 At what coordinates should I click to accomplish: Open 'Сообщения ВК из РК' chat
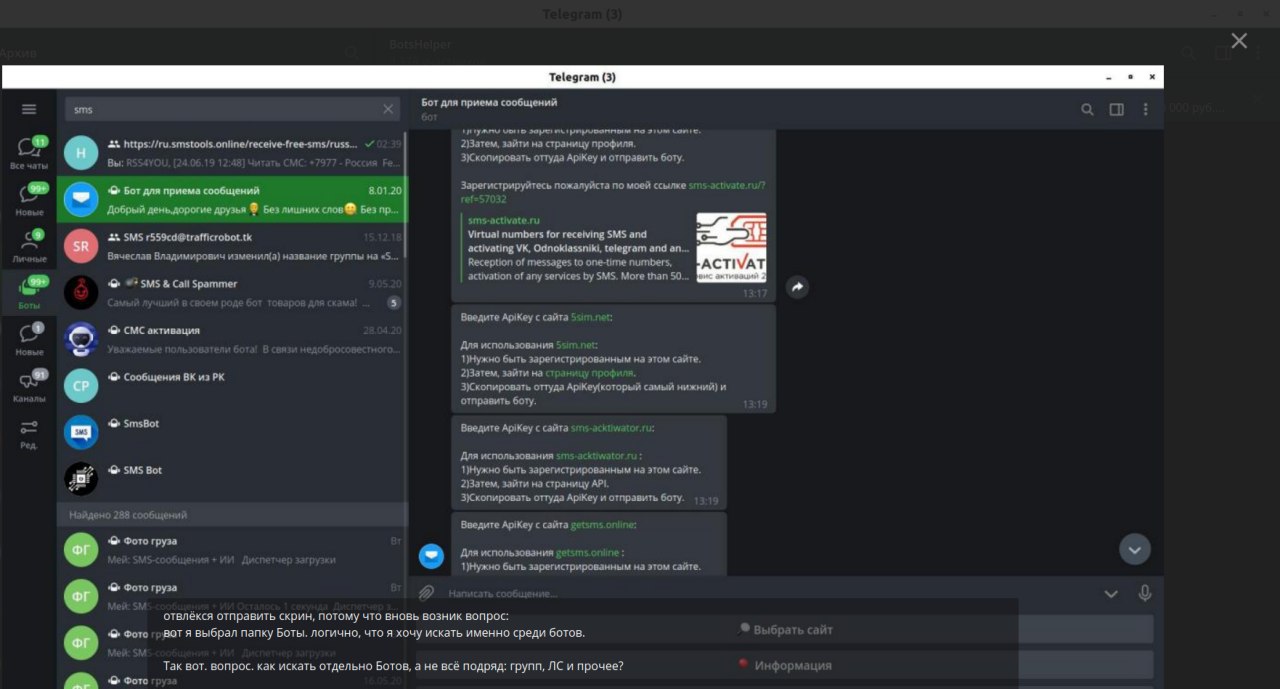point(232,385)
